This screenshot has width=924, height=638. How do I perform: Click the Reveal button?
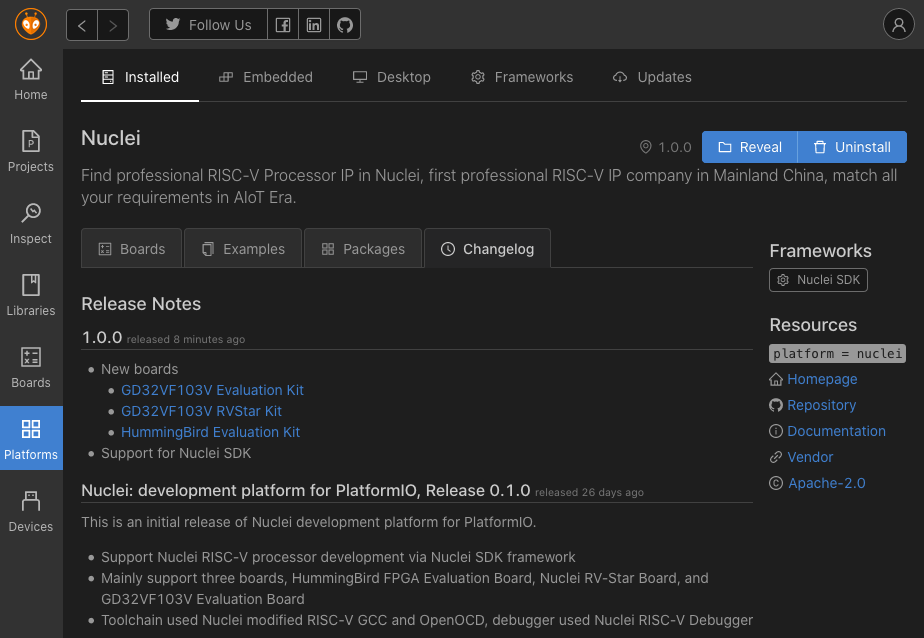[750, 147]
